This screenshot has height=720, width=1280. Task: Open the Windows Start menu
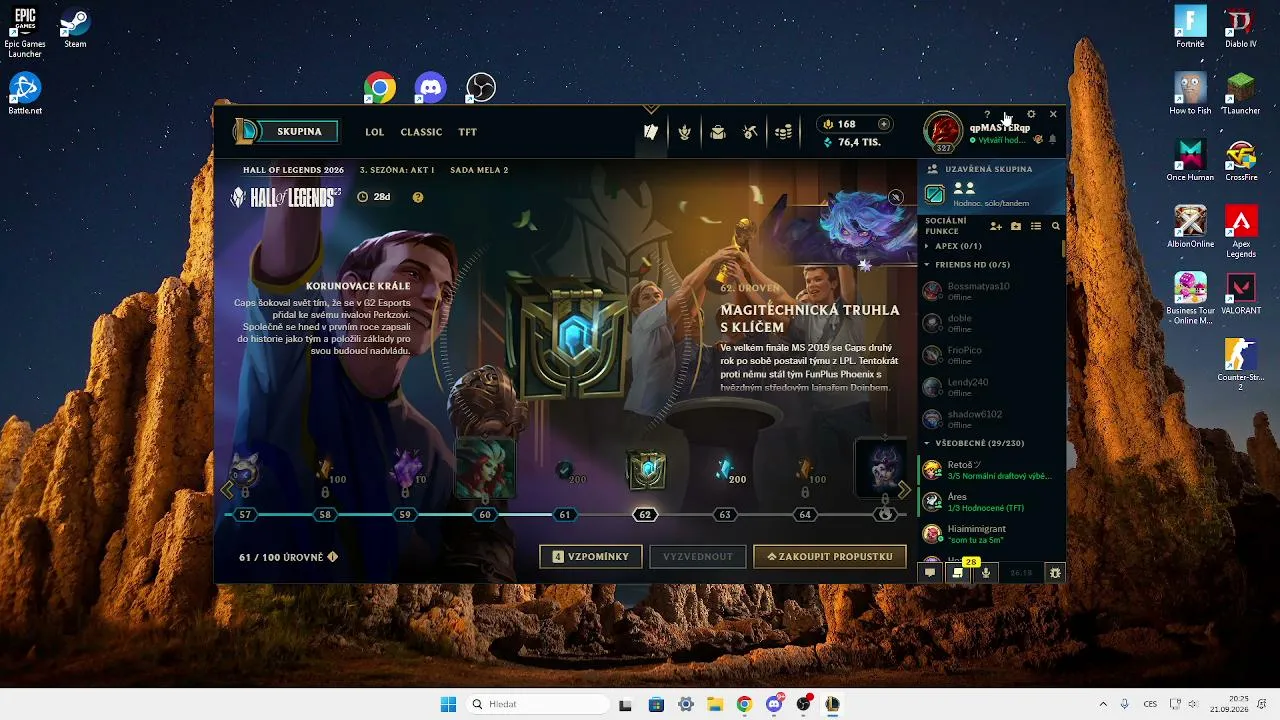(x=448, y=704)
